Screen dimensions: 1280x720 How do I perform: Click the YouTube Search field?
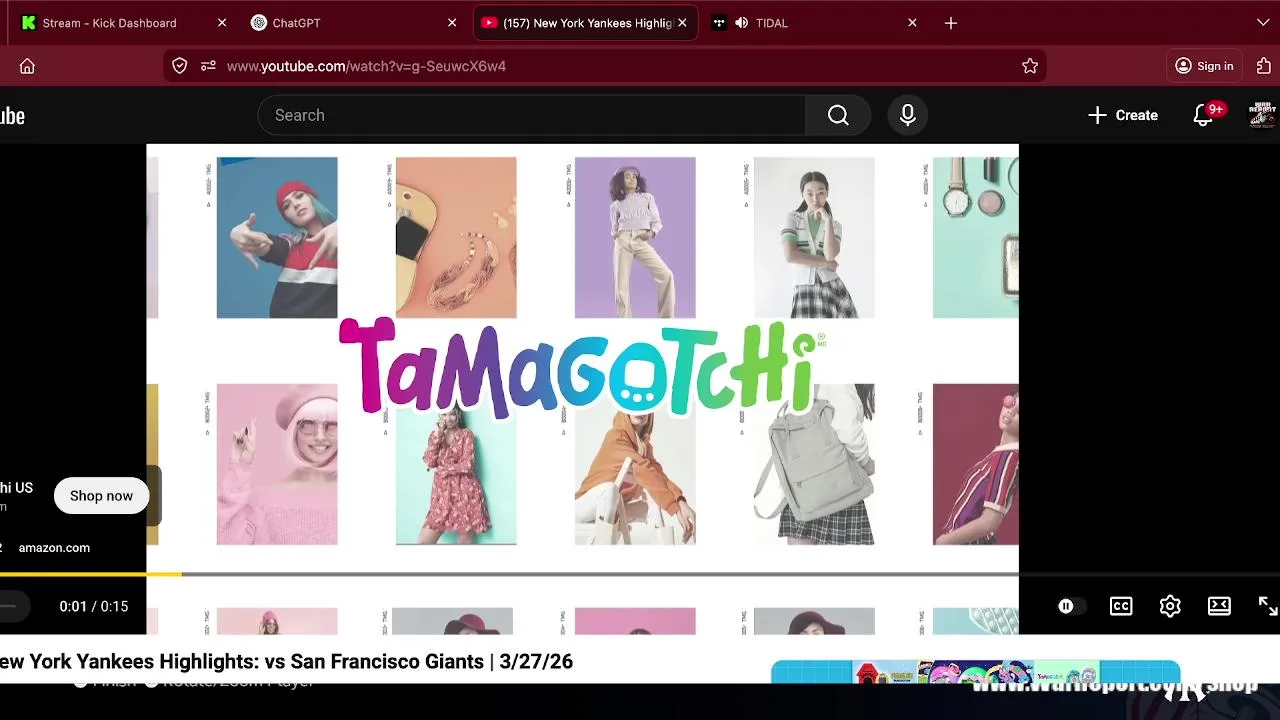[532, 115]
